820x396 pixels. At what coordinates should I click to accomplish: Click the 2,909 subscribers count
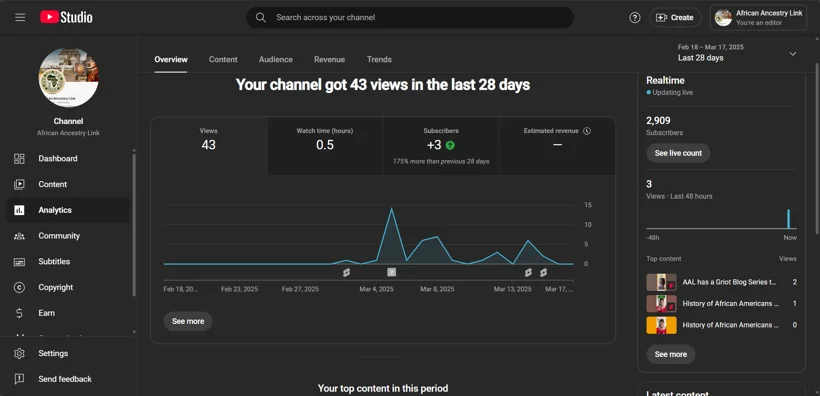click(658, 121)
